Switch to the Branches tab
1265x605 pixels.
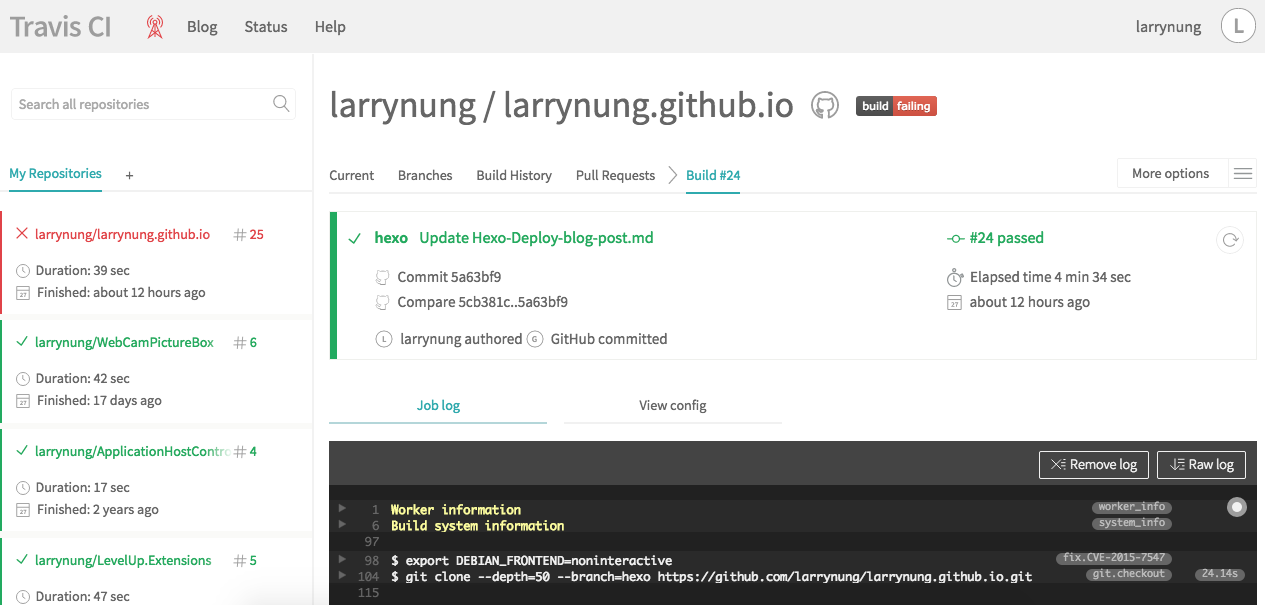coord(425,175)
